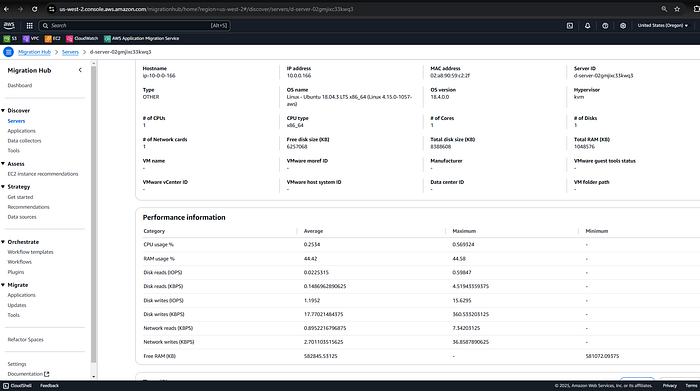Click the AWS search input field
The image size is (700, 391).
click(134, 25)
